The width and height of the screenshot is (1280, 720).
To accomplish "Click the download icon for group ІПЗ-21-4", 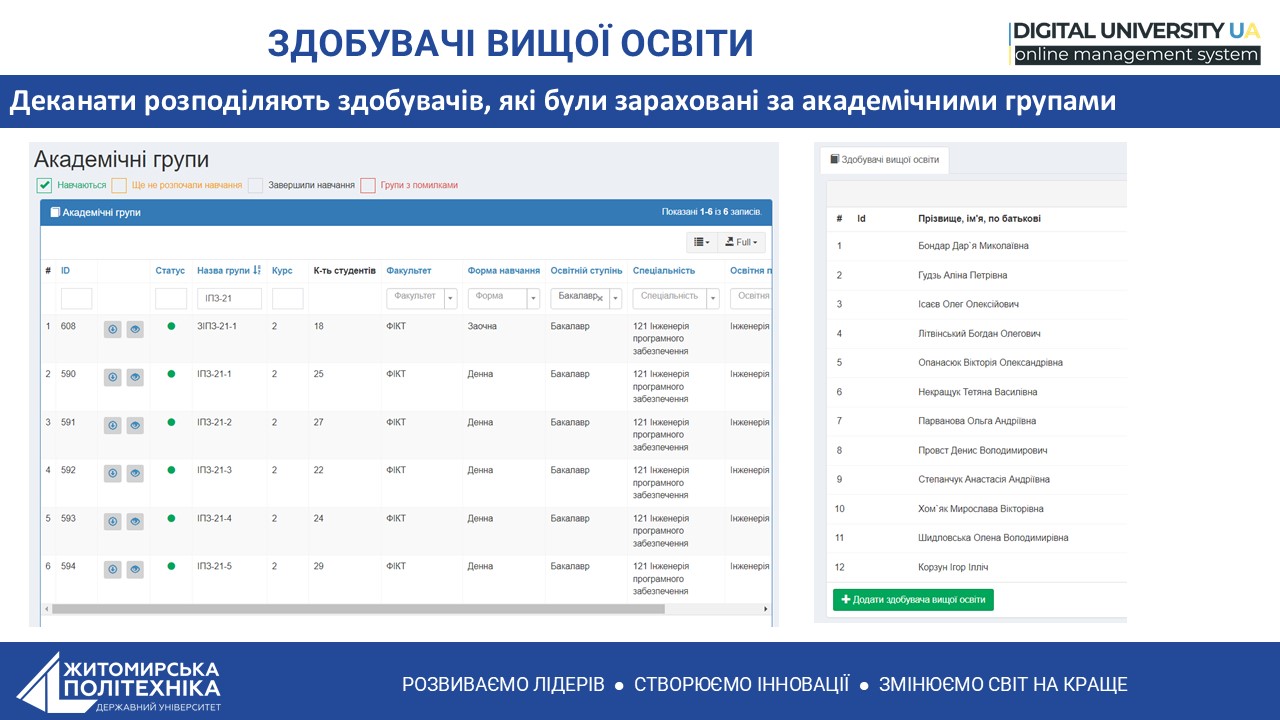I will pos(113,522).
